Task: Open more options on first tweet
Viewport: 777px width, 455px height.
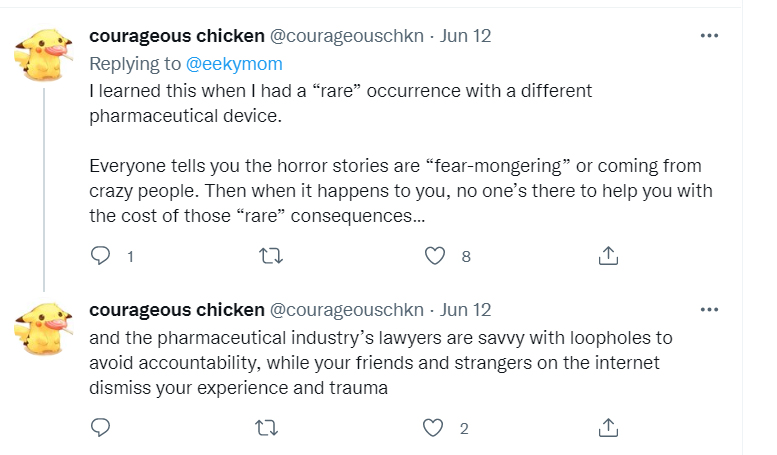Action: (x=710, y=36)
